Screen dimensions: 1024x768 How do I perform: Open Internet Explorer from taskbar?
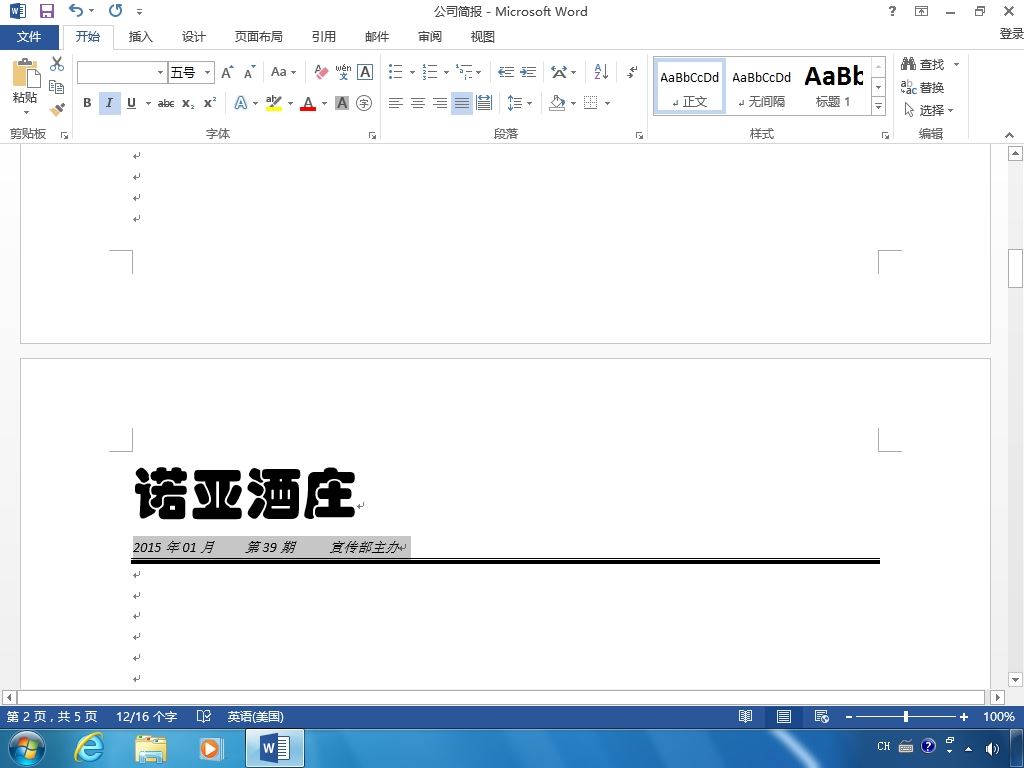(89, 747)
